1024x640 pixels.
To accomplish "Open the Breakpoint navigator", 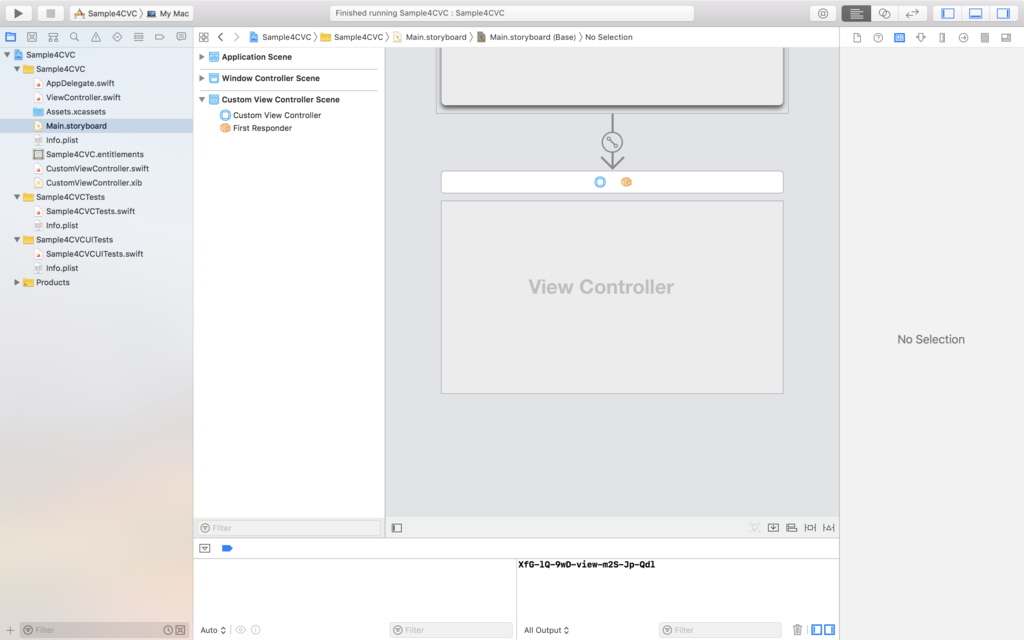I will tap(159, 37).
